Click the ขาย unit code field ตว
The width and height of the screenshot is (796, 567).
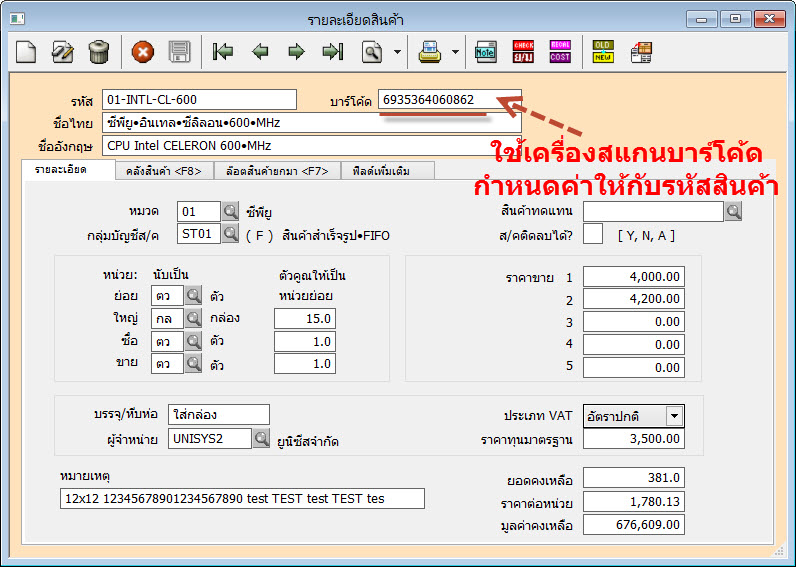click(168, 364)
